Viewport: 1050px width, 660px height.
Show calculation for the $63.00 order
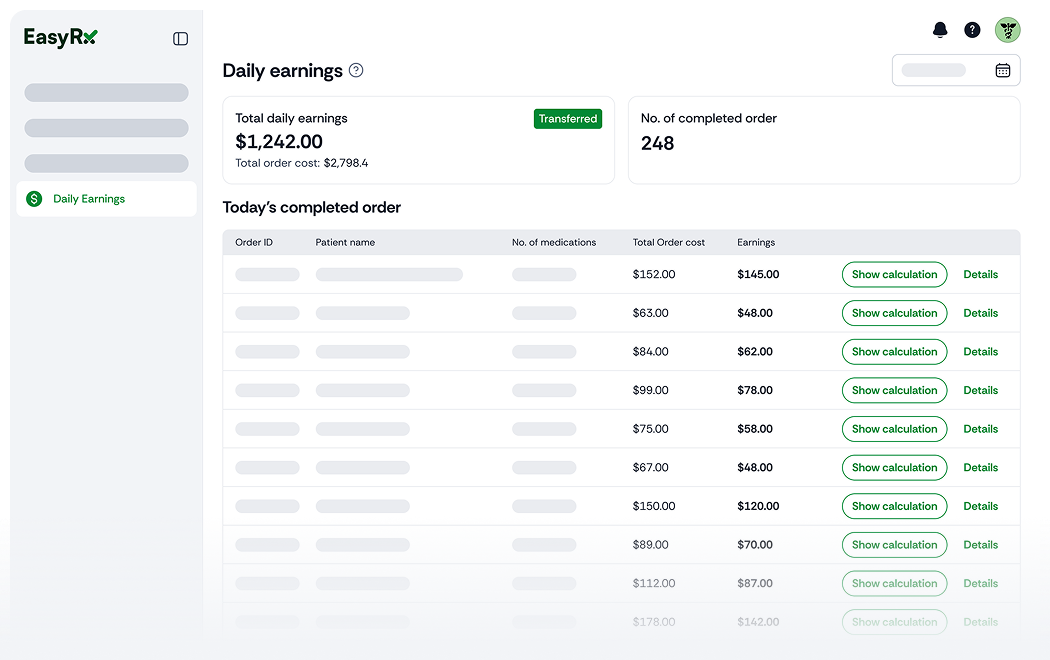pos(894,313)
